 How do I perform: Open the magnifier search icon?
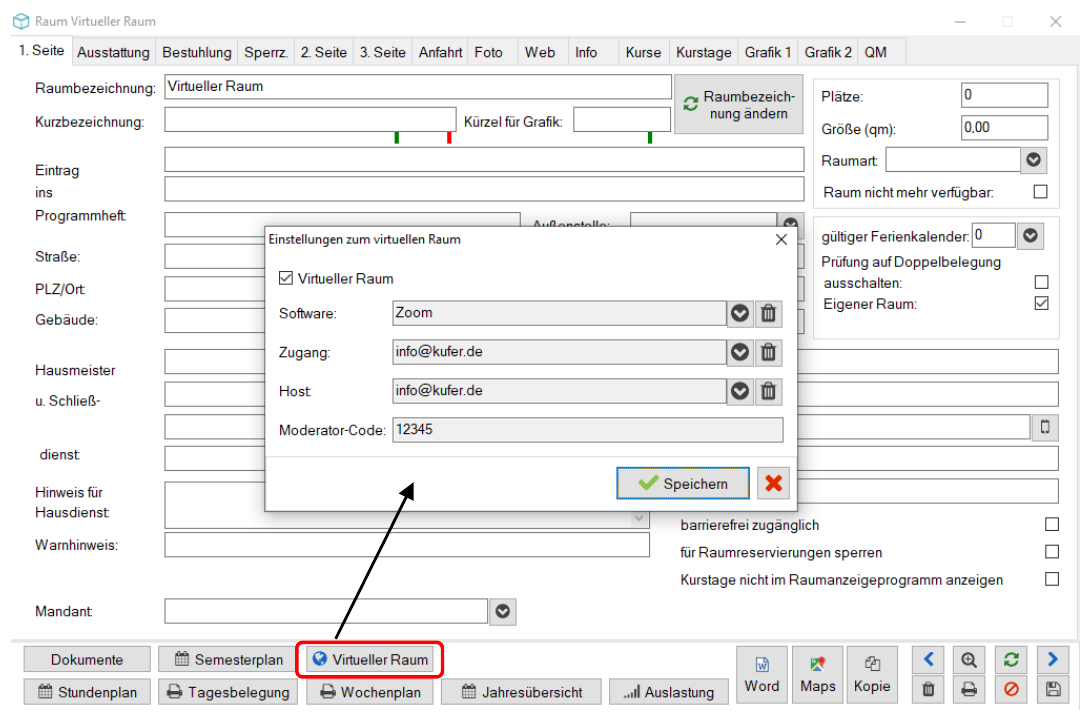click(969, 659)
